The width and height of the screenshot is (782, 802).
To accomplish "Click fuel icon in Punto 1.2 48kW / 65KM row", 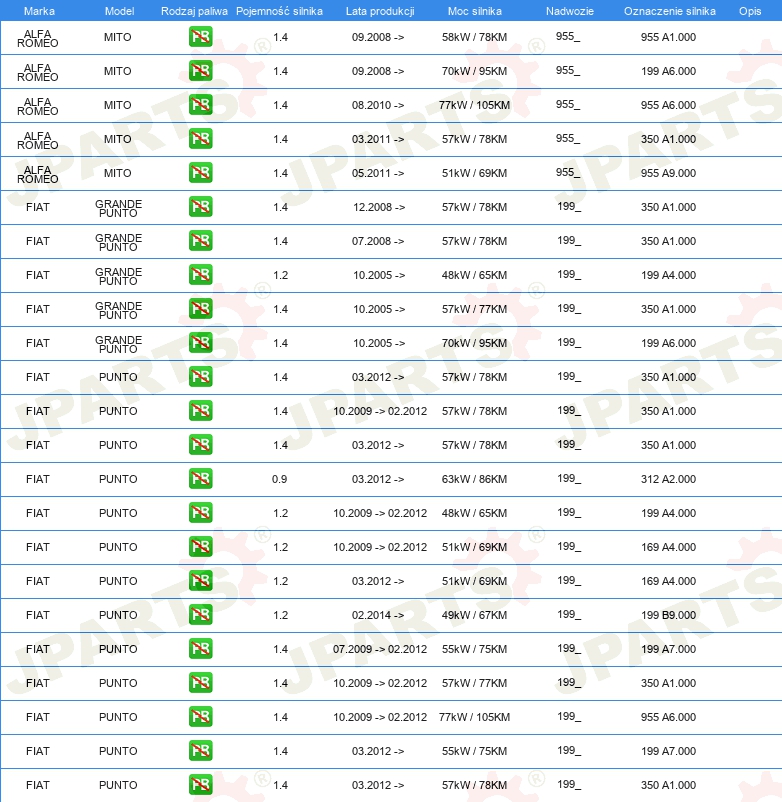I will [200, 513].
